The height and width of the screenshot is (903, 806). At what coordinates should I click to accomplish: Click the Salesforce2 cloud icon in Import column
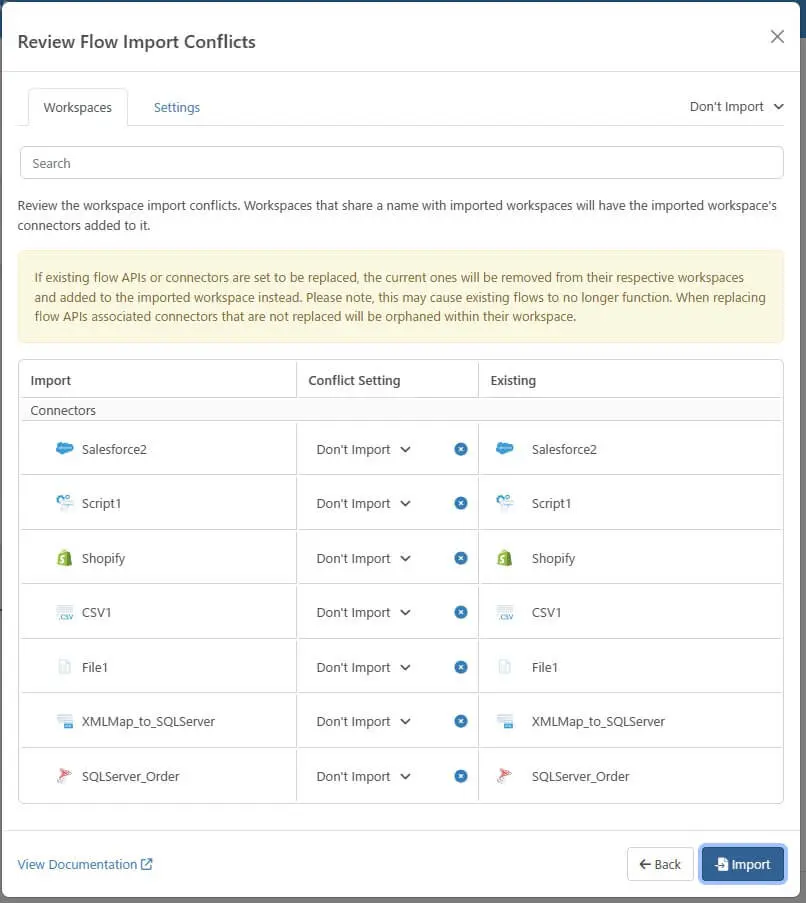65,449
